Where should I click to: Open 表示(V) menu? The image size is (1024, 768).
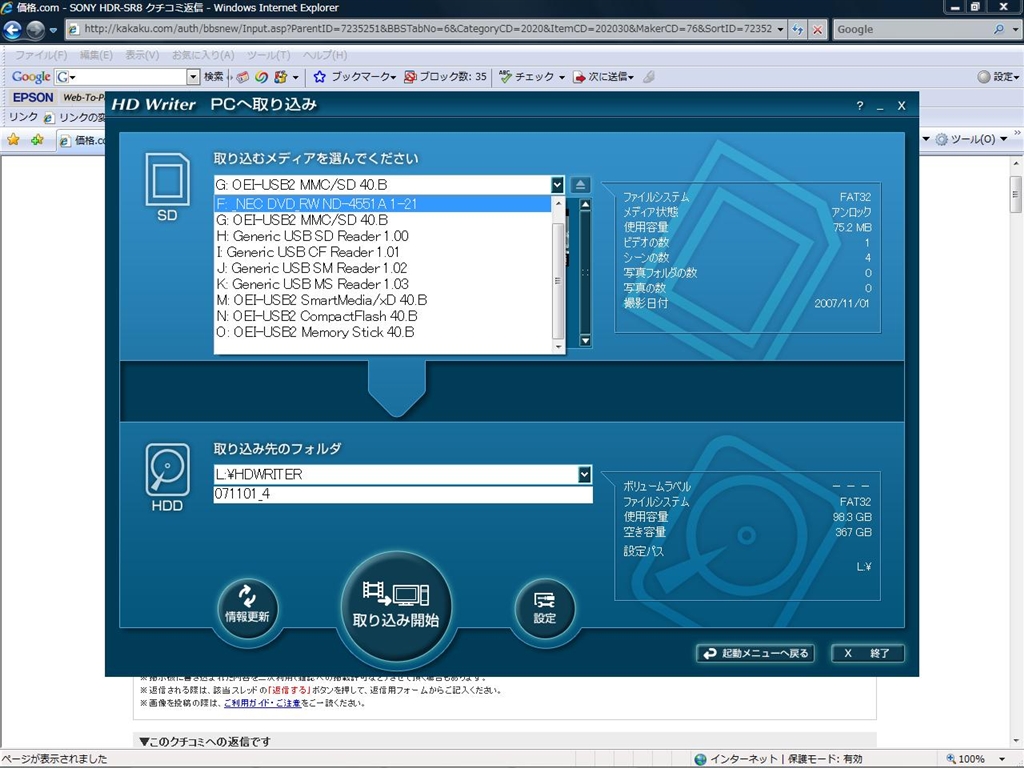coord(142,55)
